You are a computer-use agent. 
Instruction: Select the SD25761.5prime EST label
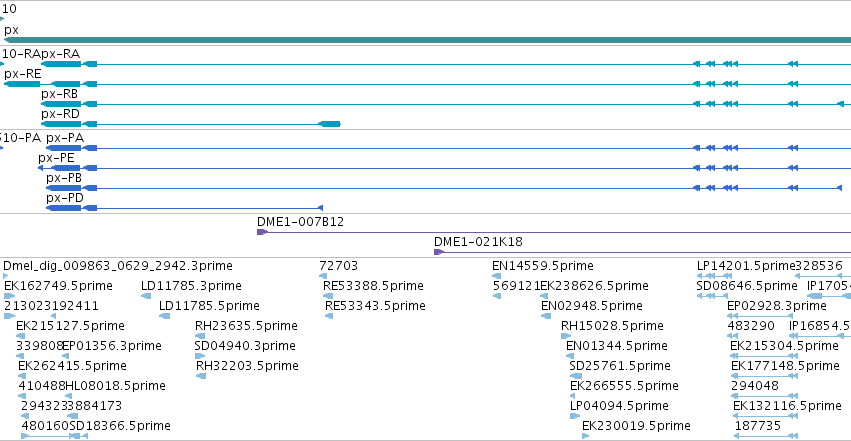pyautogui.click(x=620, y=366)
